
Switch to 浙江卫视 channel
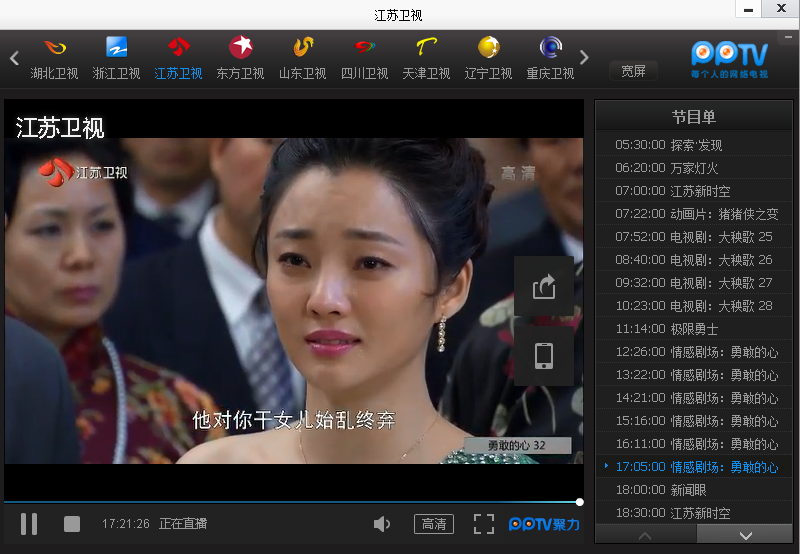click(x=116, y=59)
